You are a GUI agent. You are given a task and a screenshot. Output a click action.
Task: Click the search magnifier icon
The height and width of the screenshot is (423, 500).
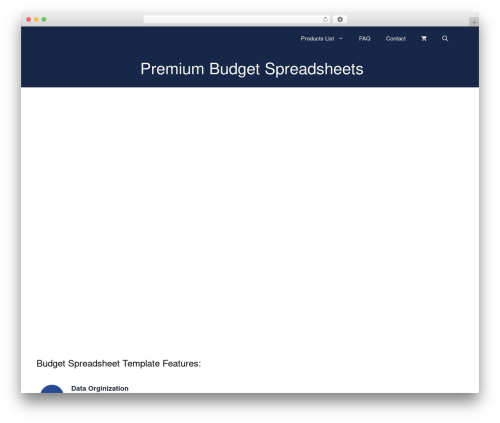[x=445, y=39]
